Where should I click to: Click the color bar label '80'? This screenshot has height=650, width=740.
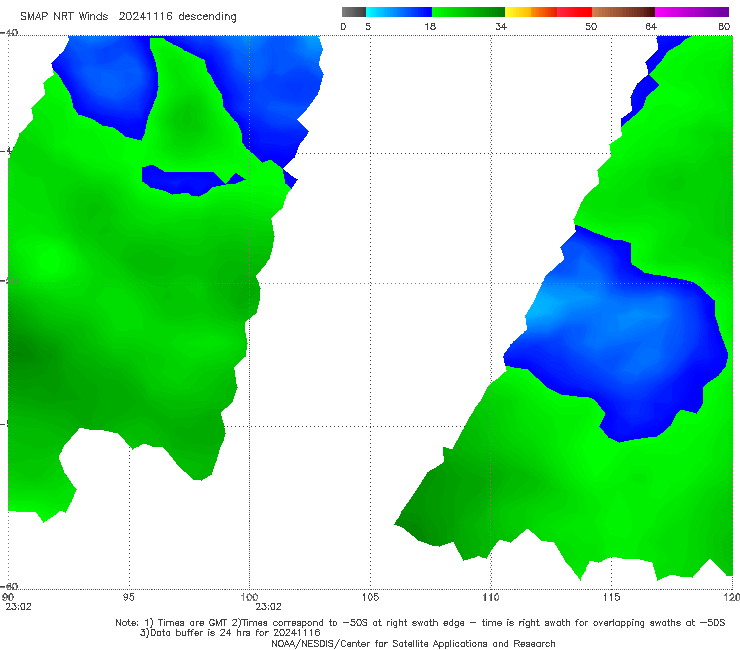724,27
